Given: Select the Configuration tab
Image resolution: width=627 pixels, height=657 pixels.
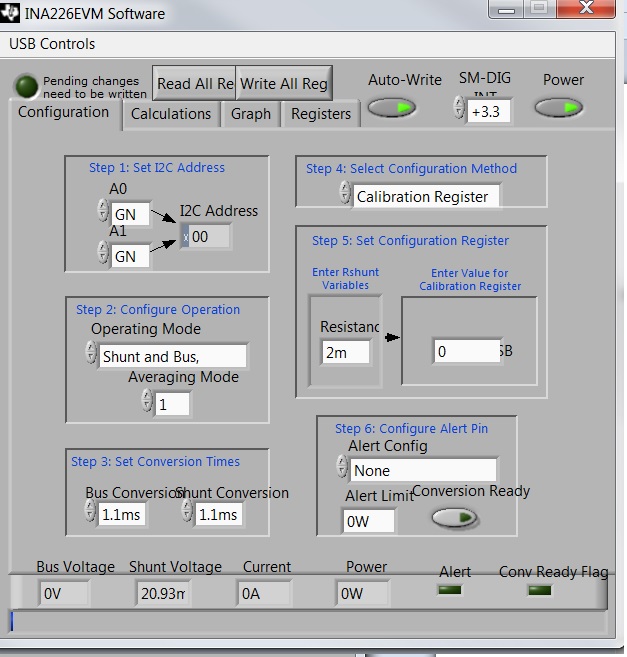Looking at the screenshot, I should point(64,112).
